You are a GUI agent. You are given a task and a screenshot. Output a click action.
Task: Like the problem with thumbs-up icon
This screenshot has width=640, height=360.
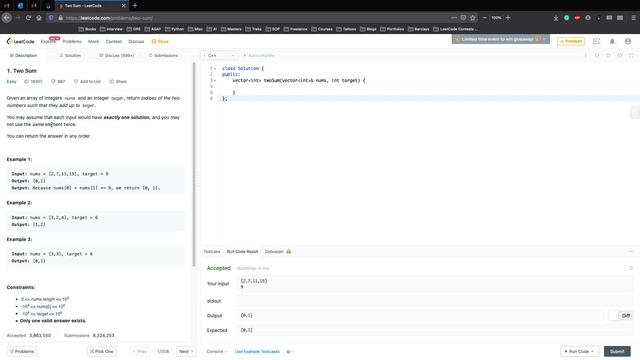tap(27, 82)
